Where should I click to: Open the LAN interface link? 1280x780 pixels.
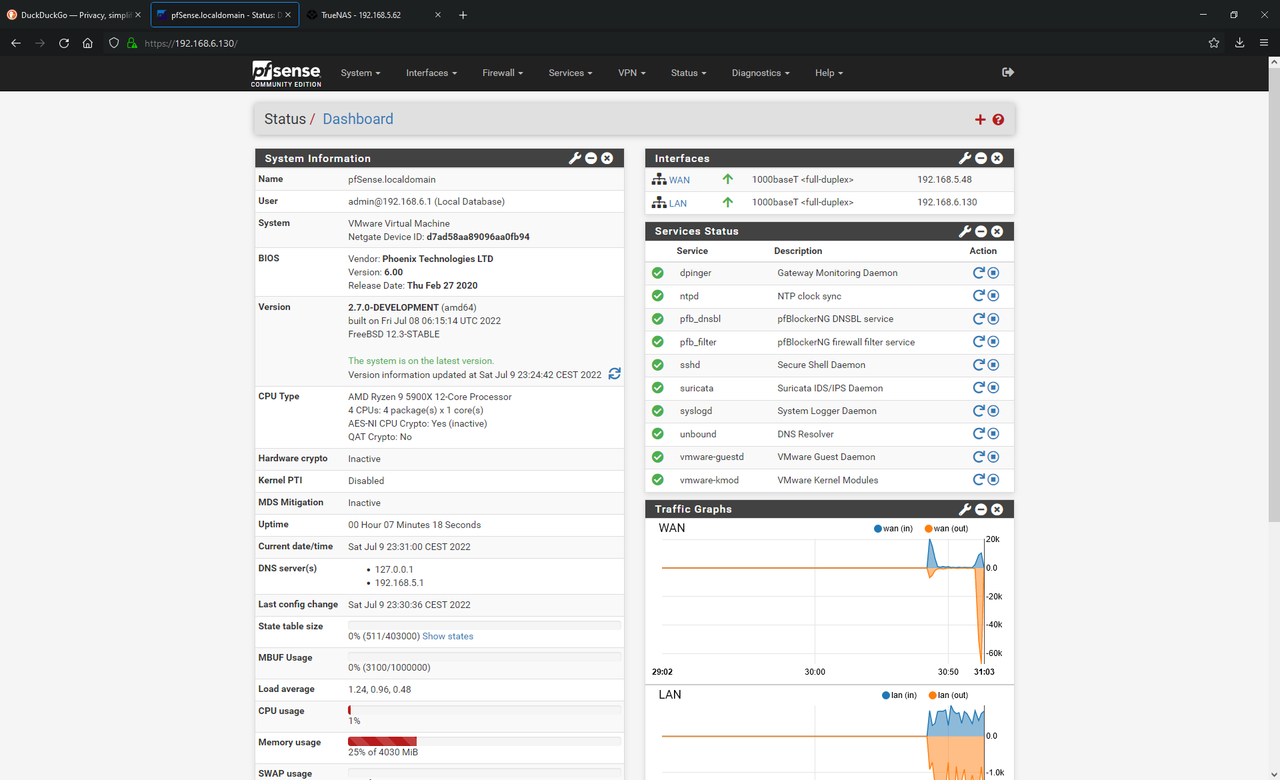tap(678, 203)
